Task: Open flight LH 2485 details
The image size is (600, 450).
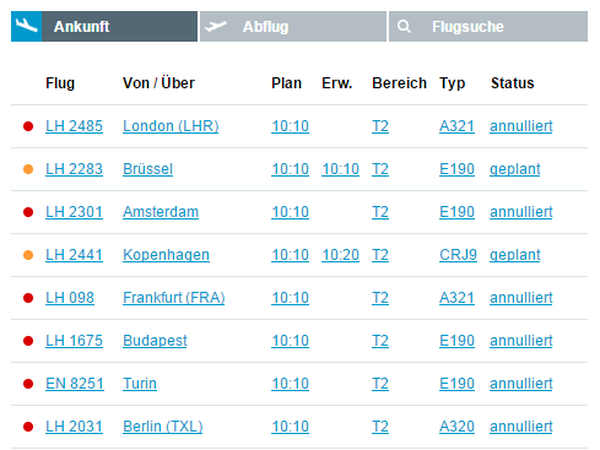Action: click(74, 126)
